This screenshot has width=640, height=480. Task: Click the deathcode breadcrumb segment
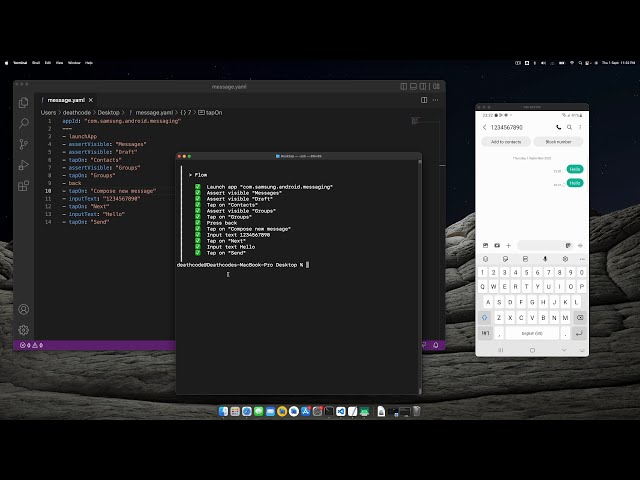tap(77, 113)
